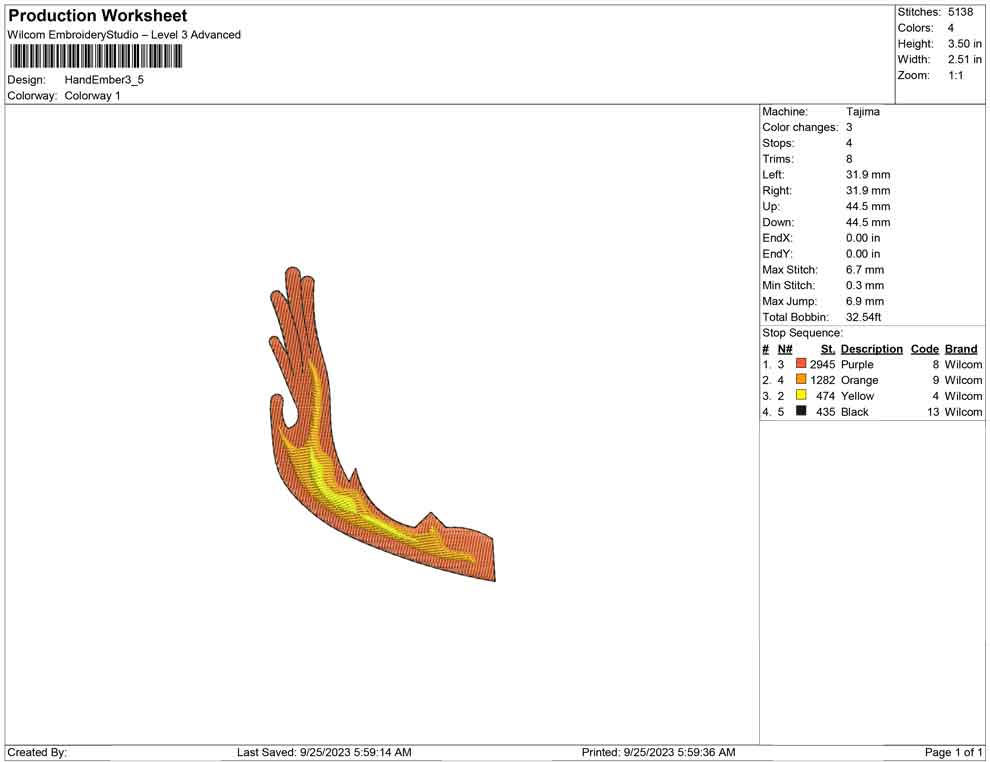Click the 'Purple' description in row 1
Viewport: 990px width, 762px height.
[857, 364]
